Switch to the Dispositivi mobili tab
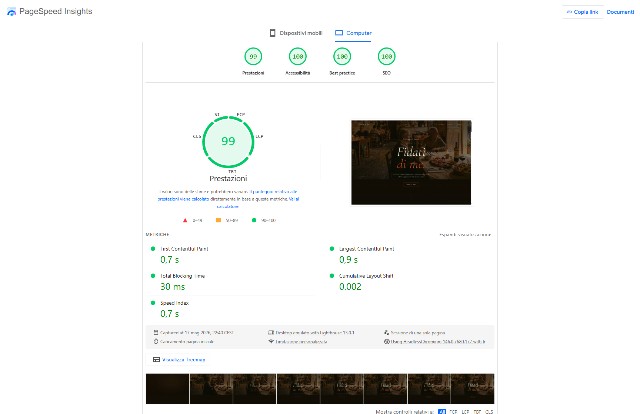This screenshot has height=414, width=640. 296,33
